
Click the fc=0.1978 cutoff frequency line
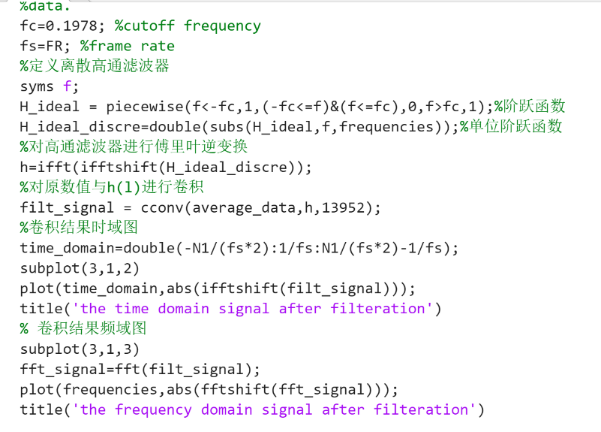(x=140, y=26)
